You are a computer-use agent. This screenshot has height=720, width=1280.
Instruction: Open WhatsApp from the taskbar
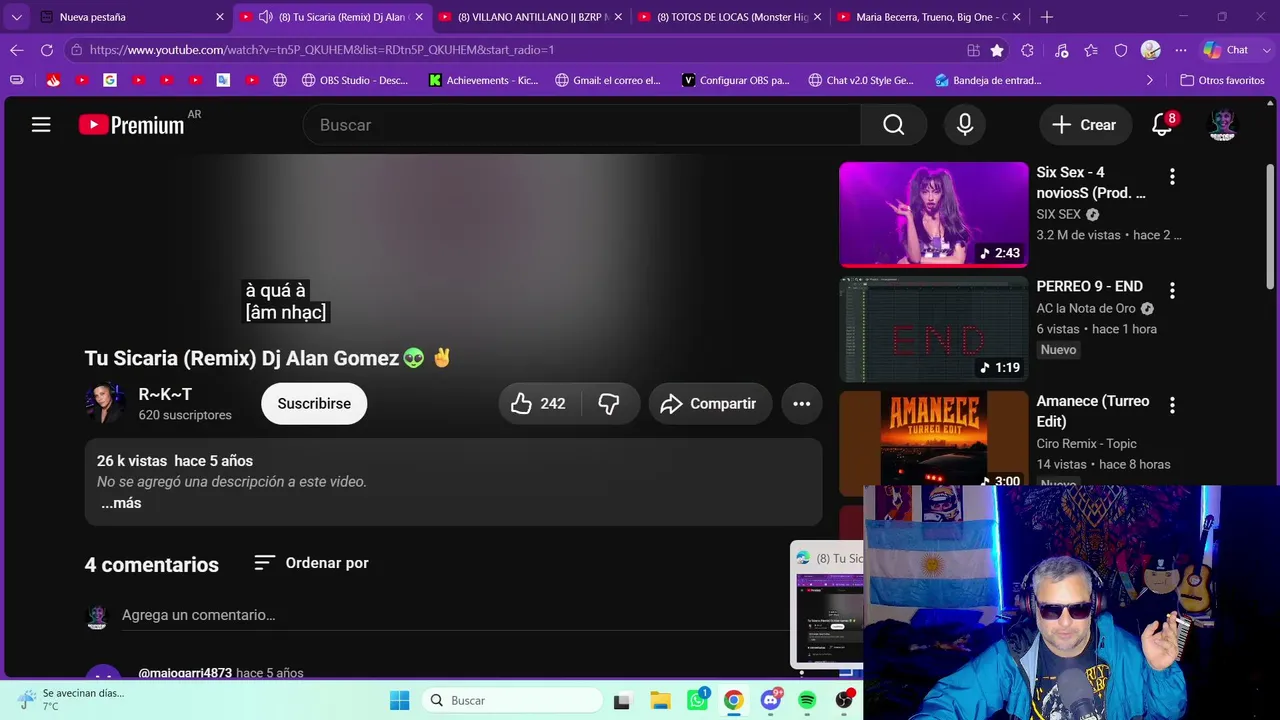coord(697,700)
